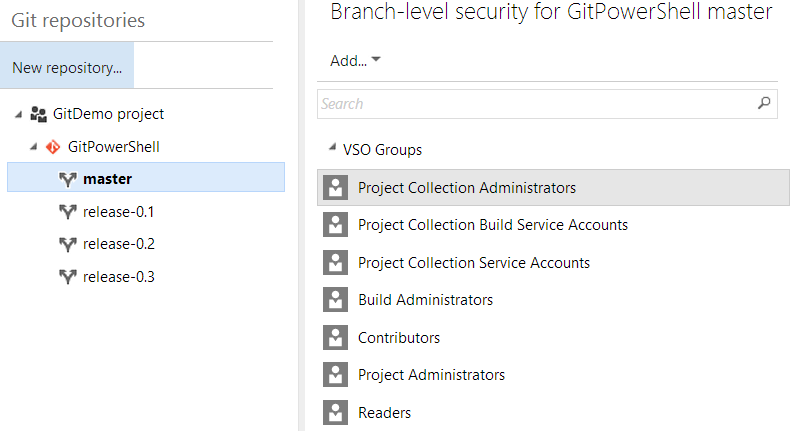The height and width of the screenshot is (431, 790).
Task: Click the GitDemo project team icon
Action: click(39, 114)
